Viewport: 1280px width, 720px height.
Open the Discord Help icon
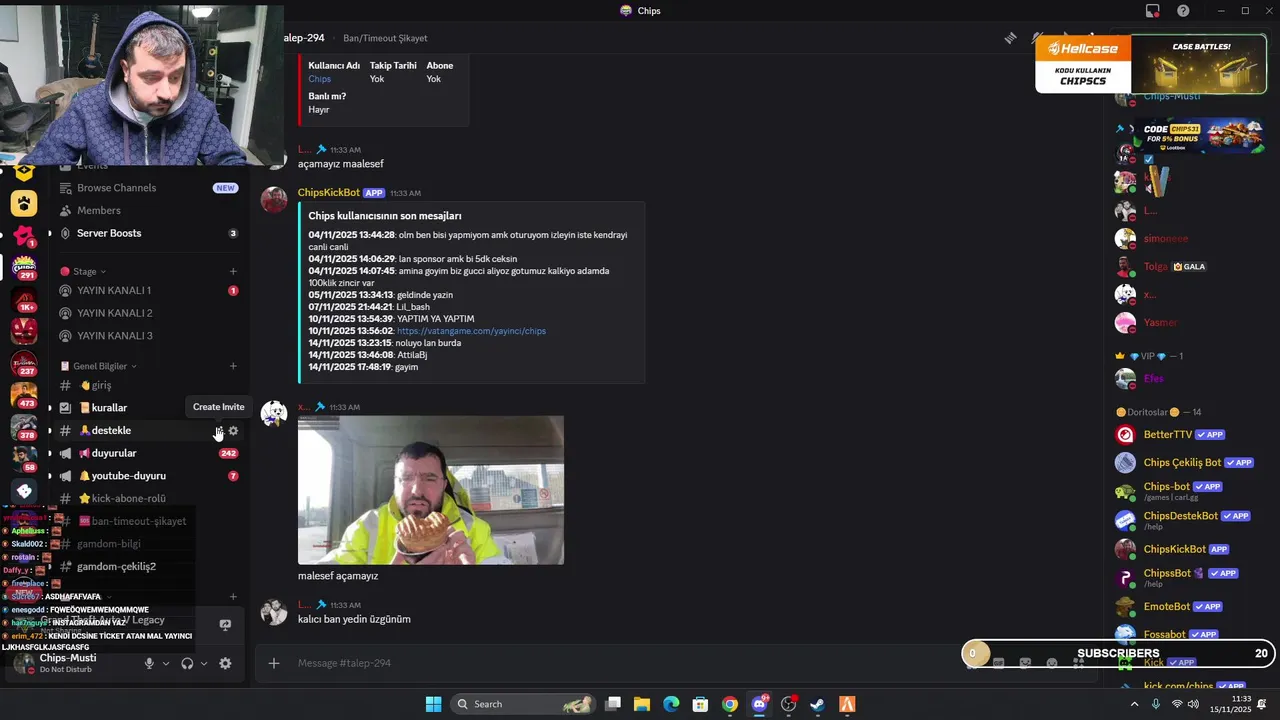[x=1183, y=11]
